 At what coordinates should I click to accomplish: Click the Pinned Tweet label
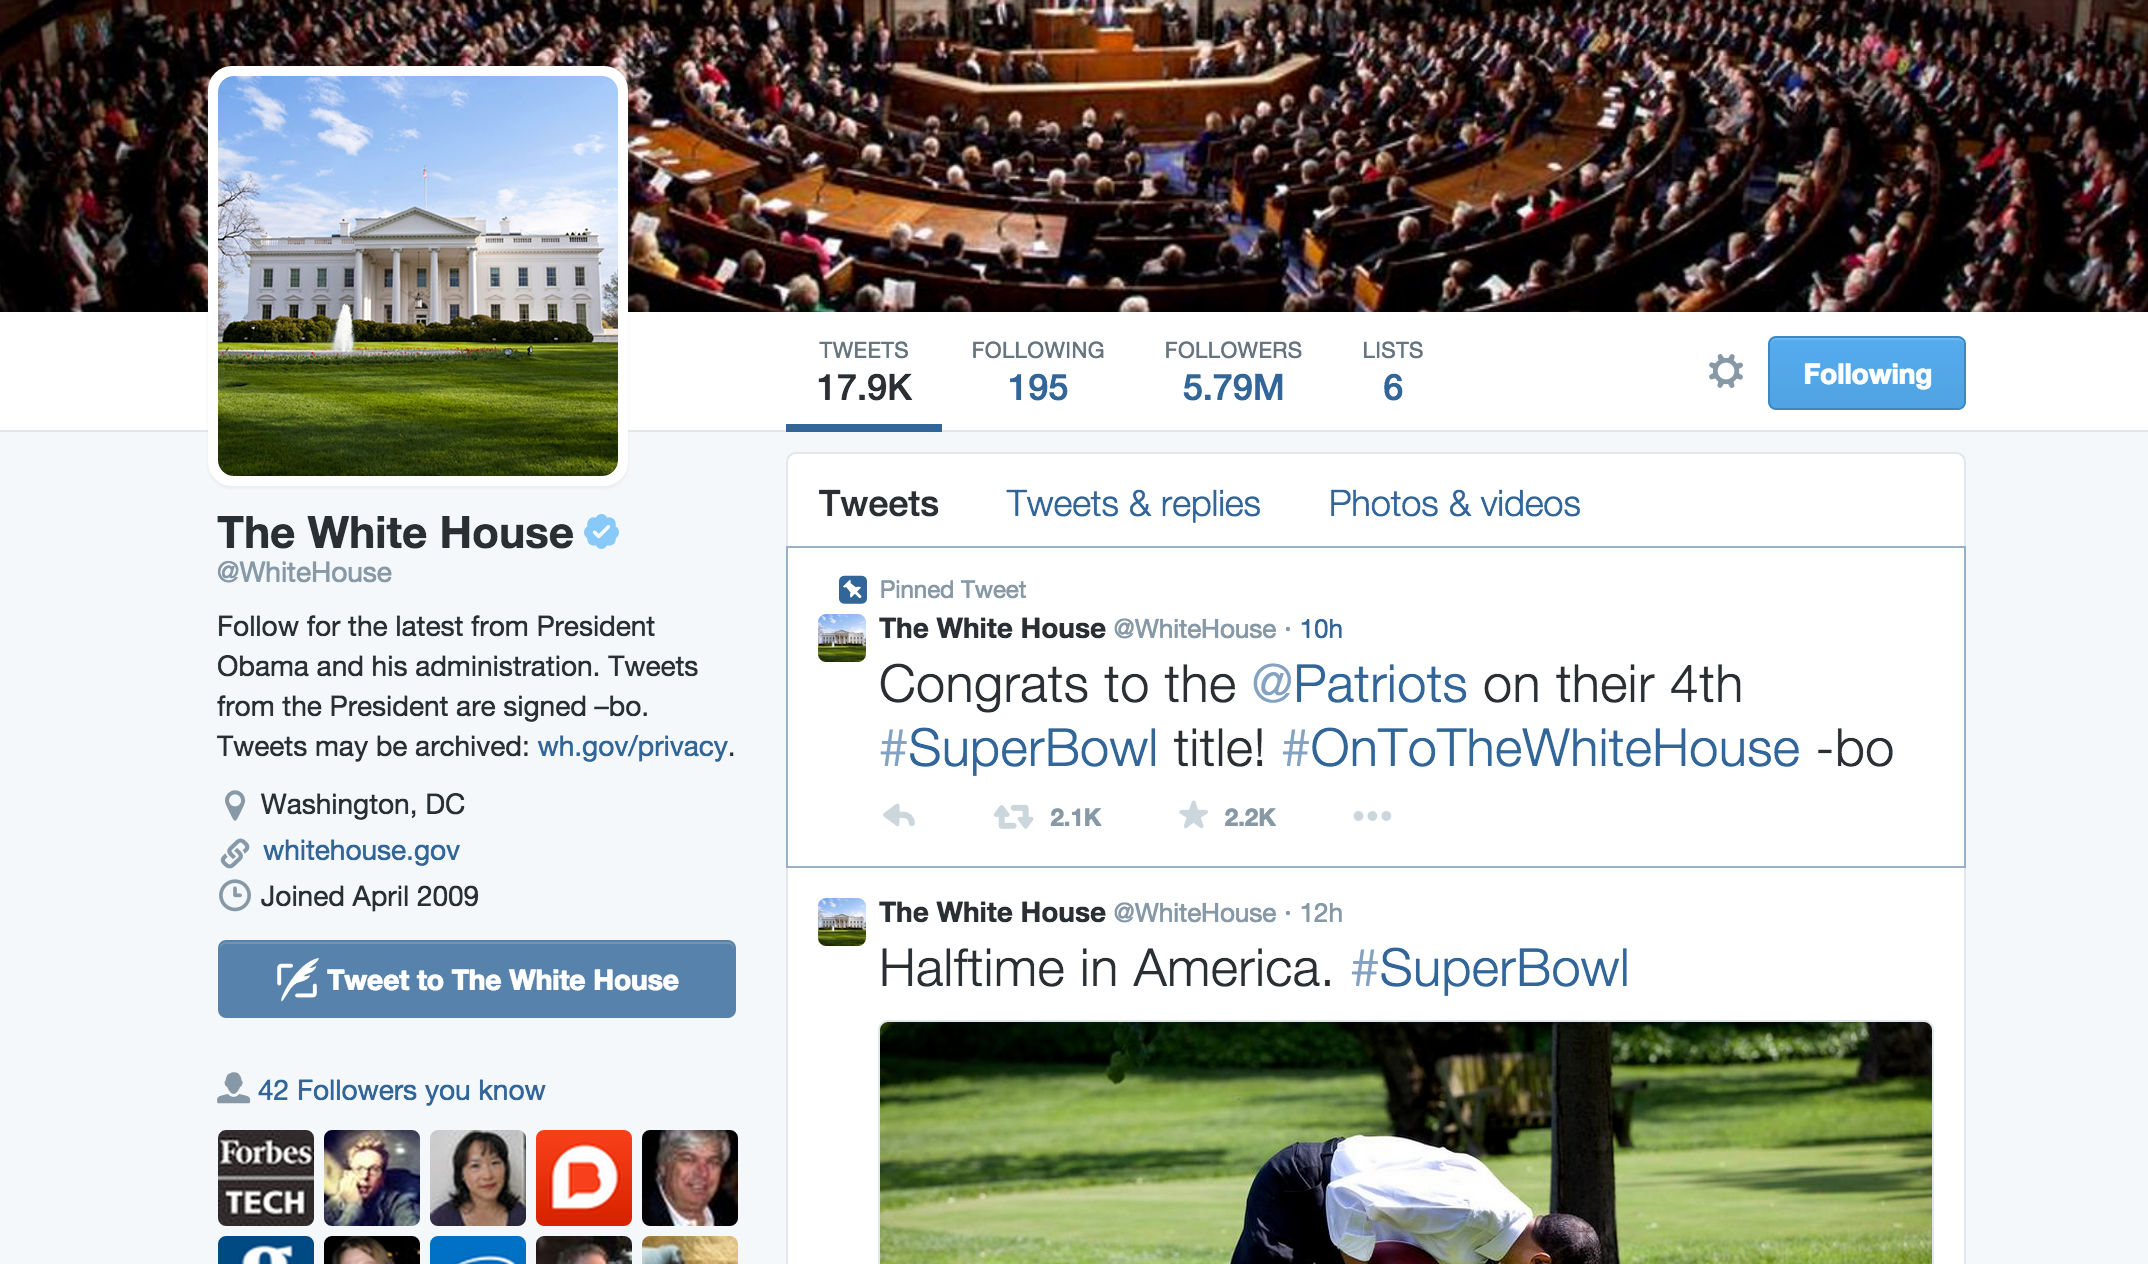(952, 590)
